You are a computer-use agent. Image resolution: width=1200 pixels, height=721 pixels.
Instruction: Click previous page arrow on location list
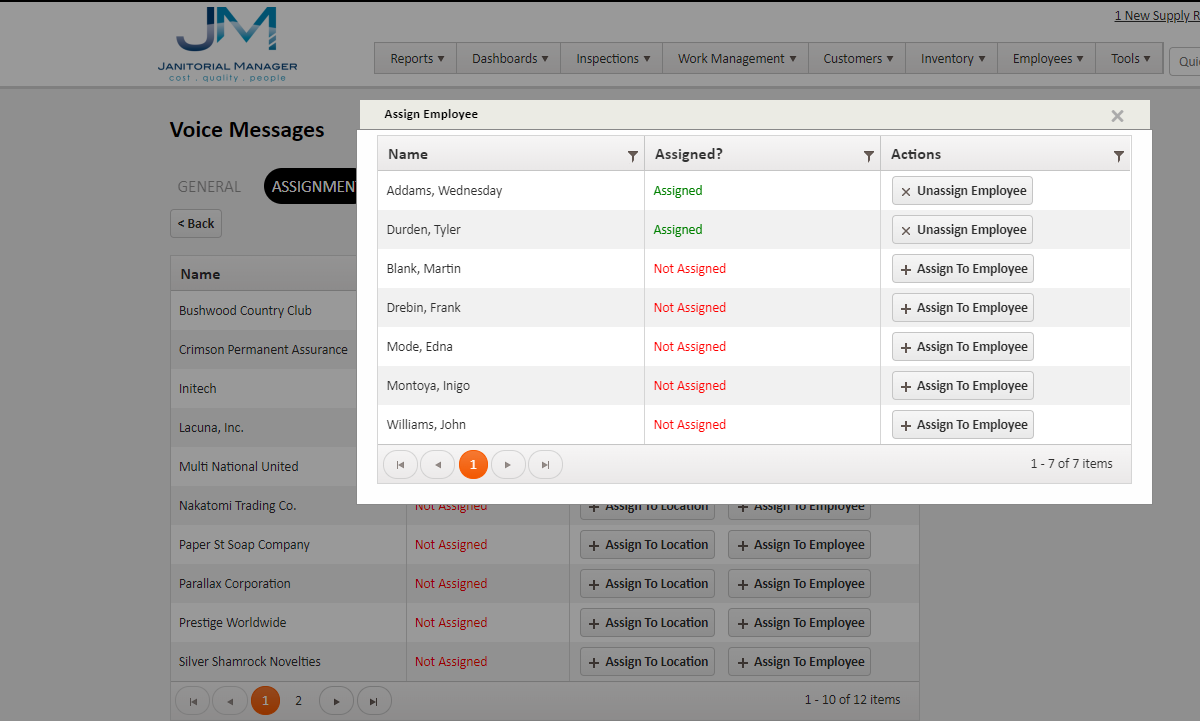pyautogui.click(x=229, y=700)
